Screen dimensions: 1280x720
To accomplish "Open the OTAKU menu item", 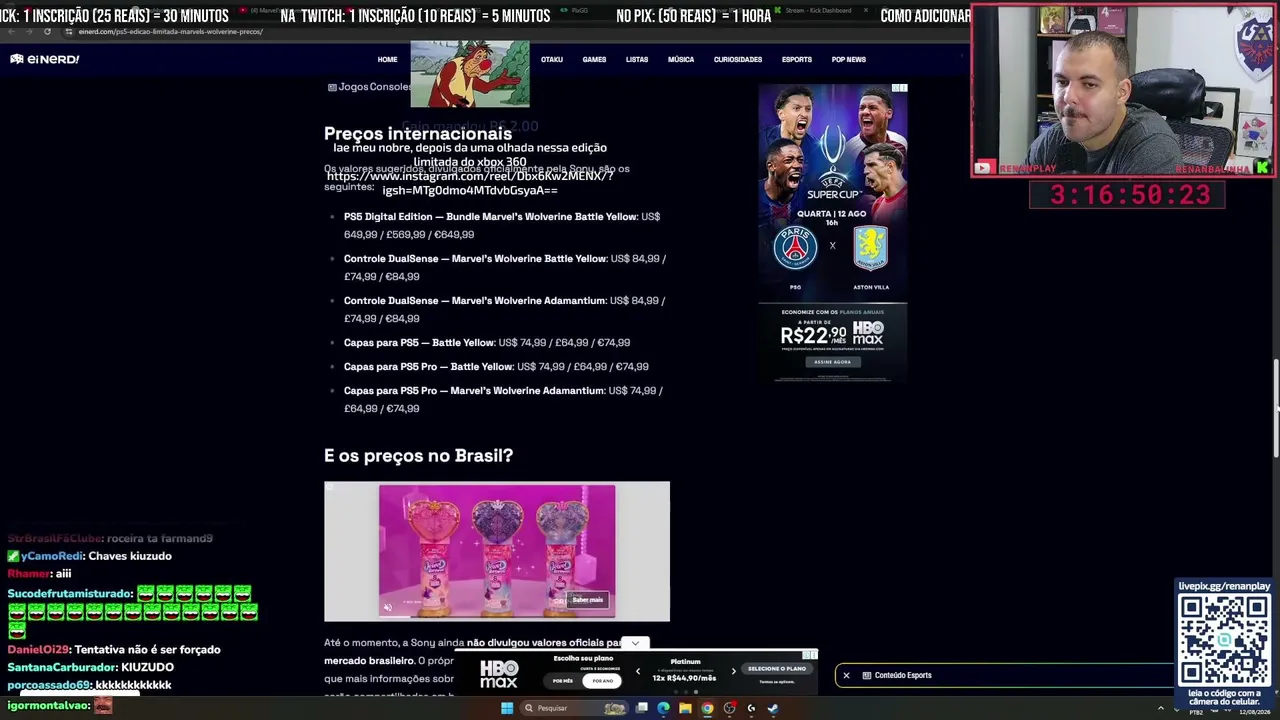I will click(x=552, y=59).
